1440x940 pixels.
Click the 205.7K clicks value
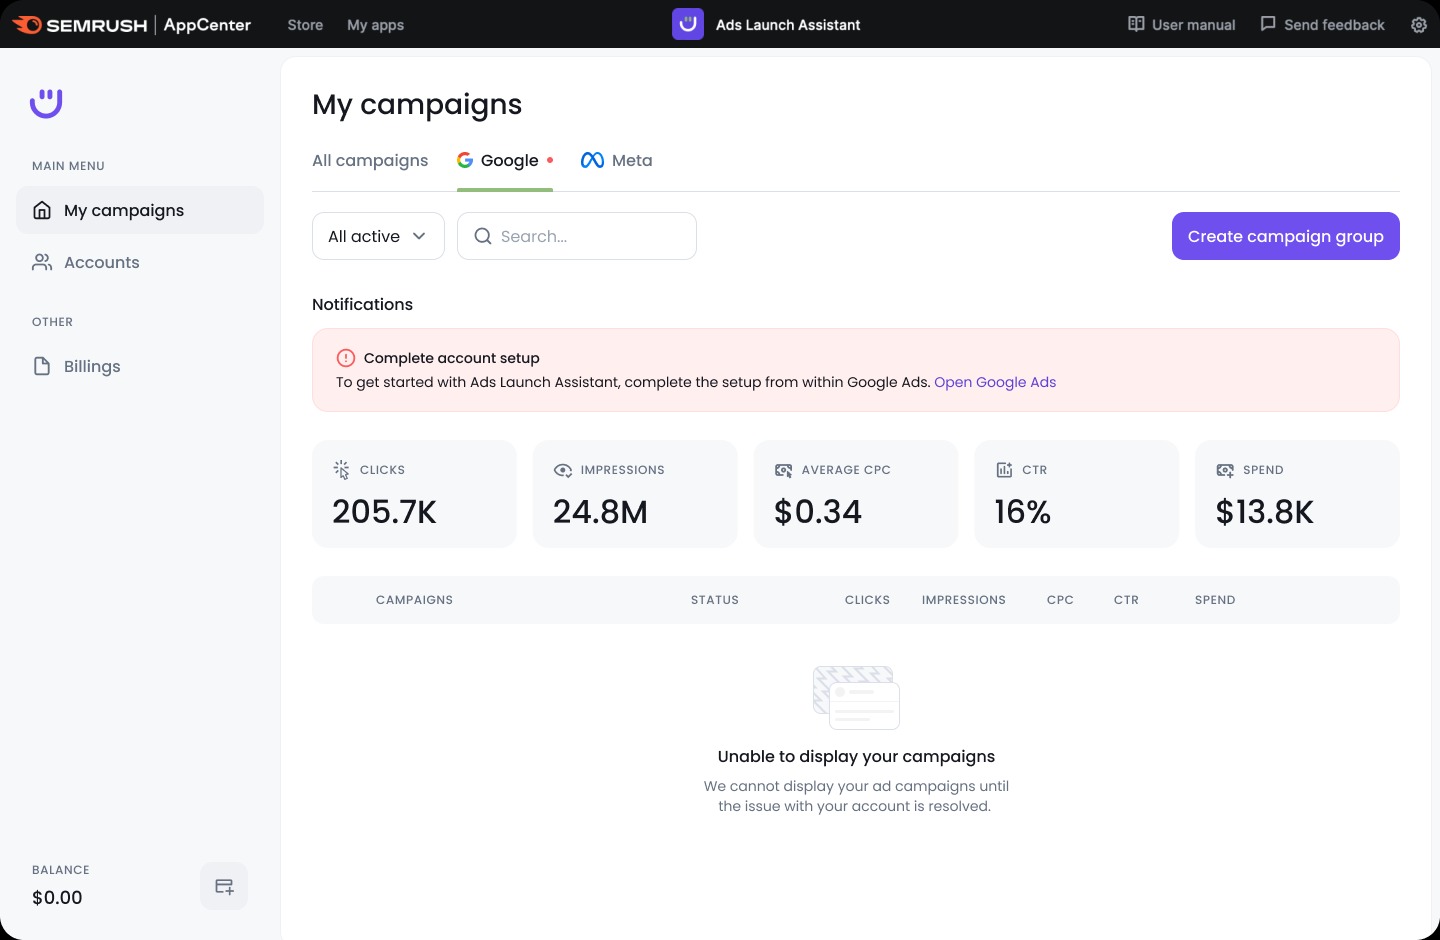tap(385, 512)
